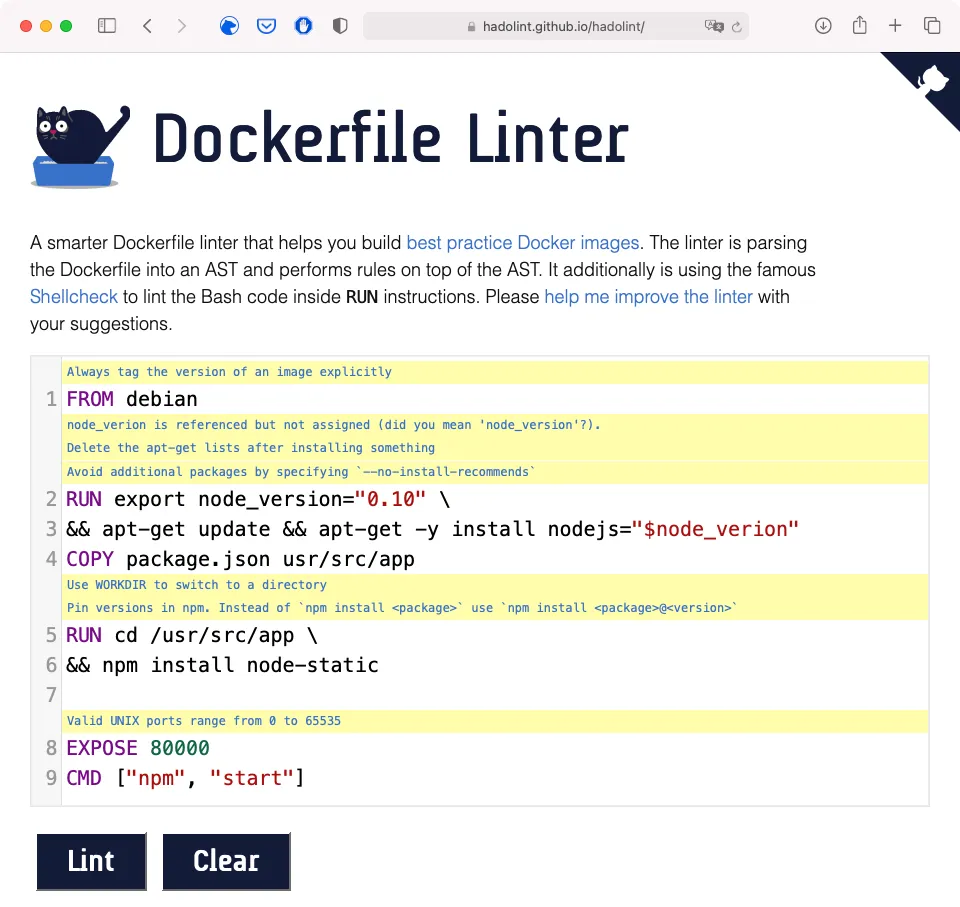Click the Clear button
Viewport: 960px width, 907px height.
pyautogui.click(x=226, y=861)
